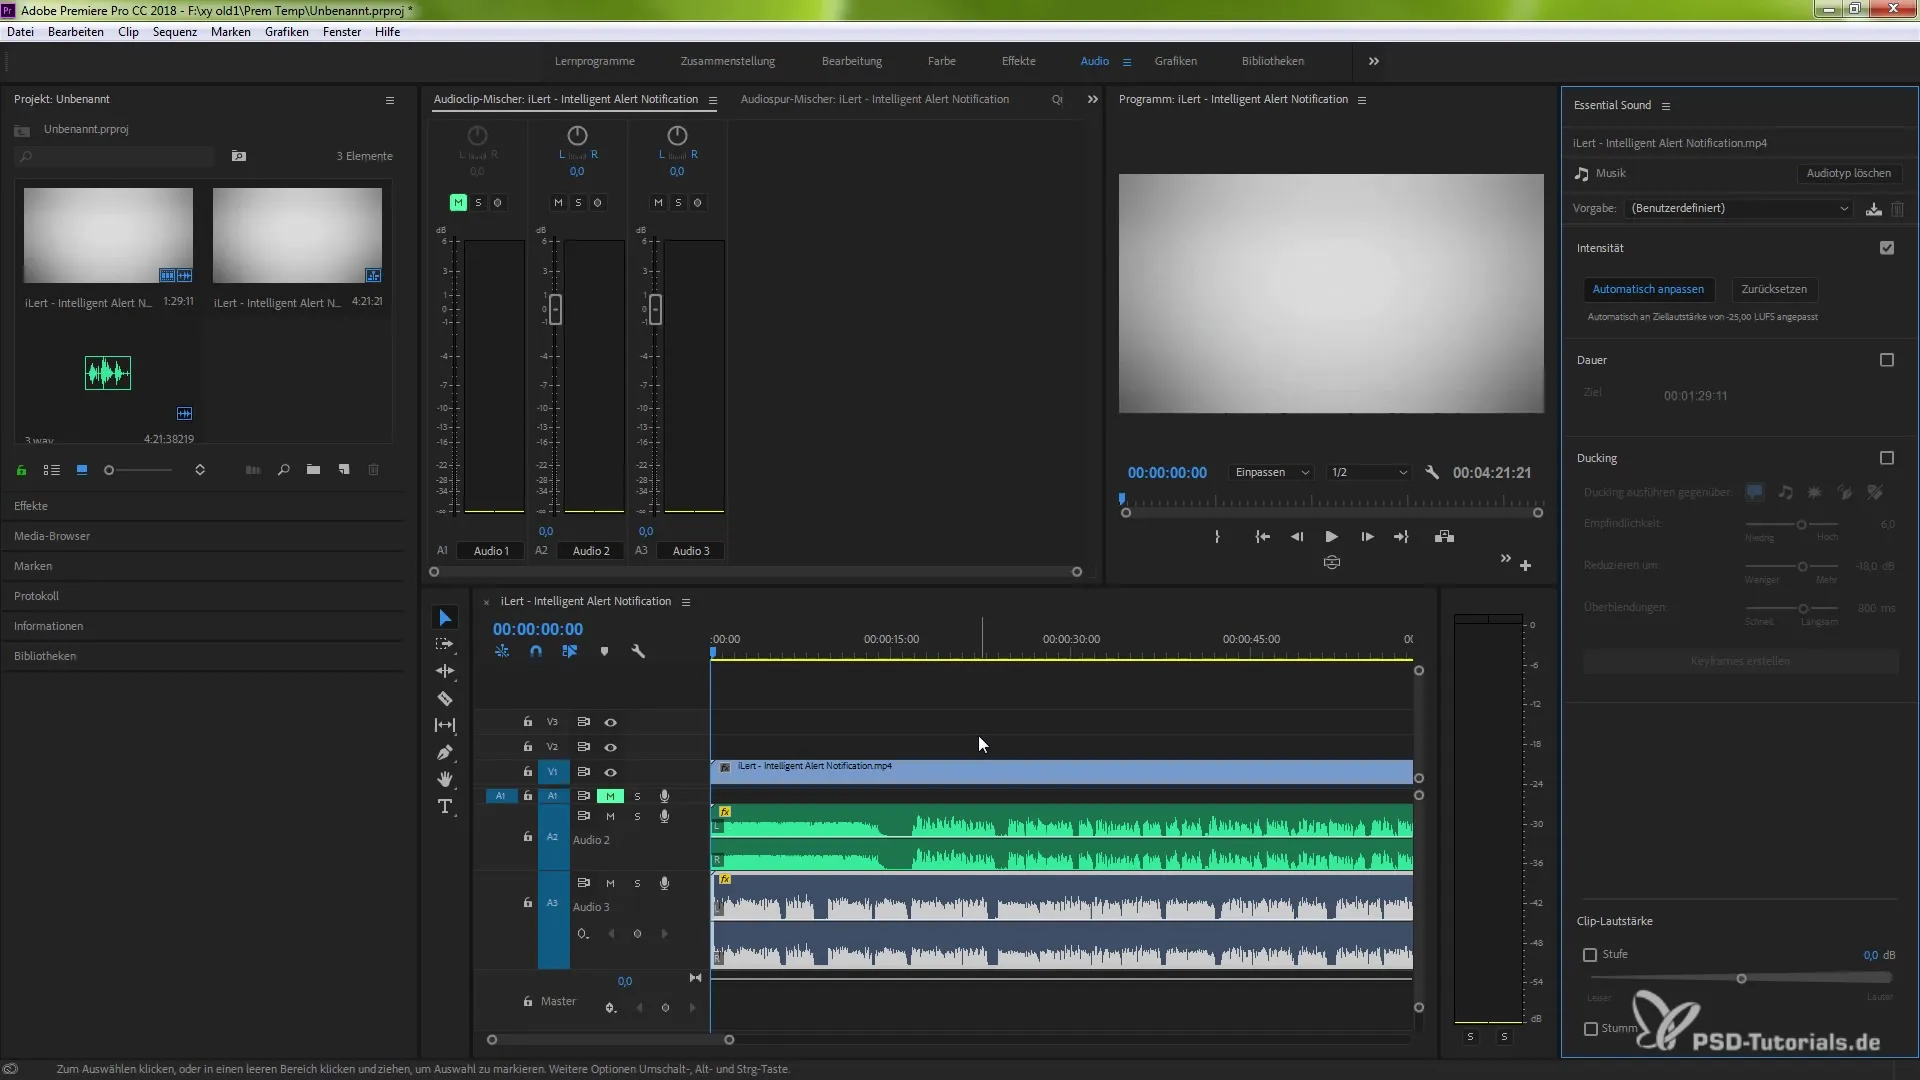
Task: Open the Marken menu
Action: coord(231,32)
